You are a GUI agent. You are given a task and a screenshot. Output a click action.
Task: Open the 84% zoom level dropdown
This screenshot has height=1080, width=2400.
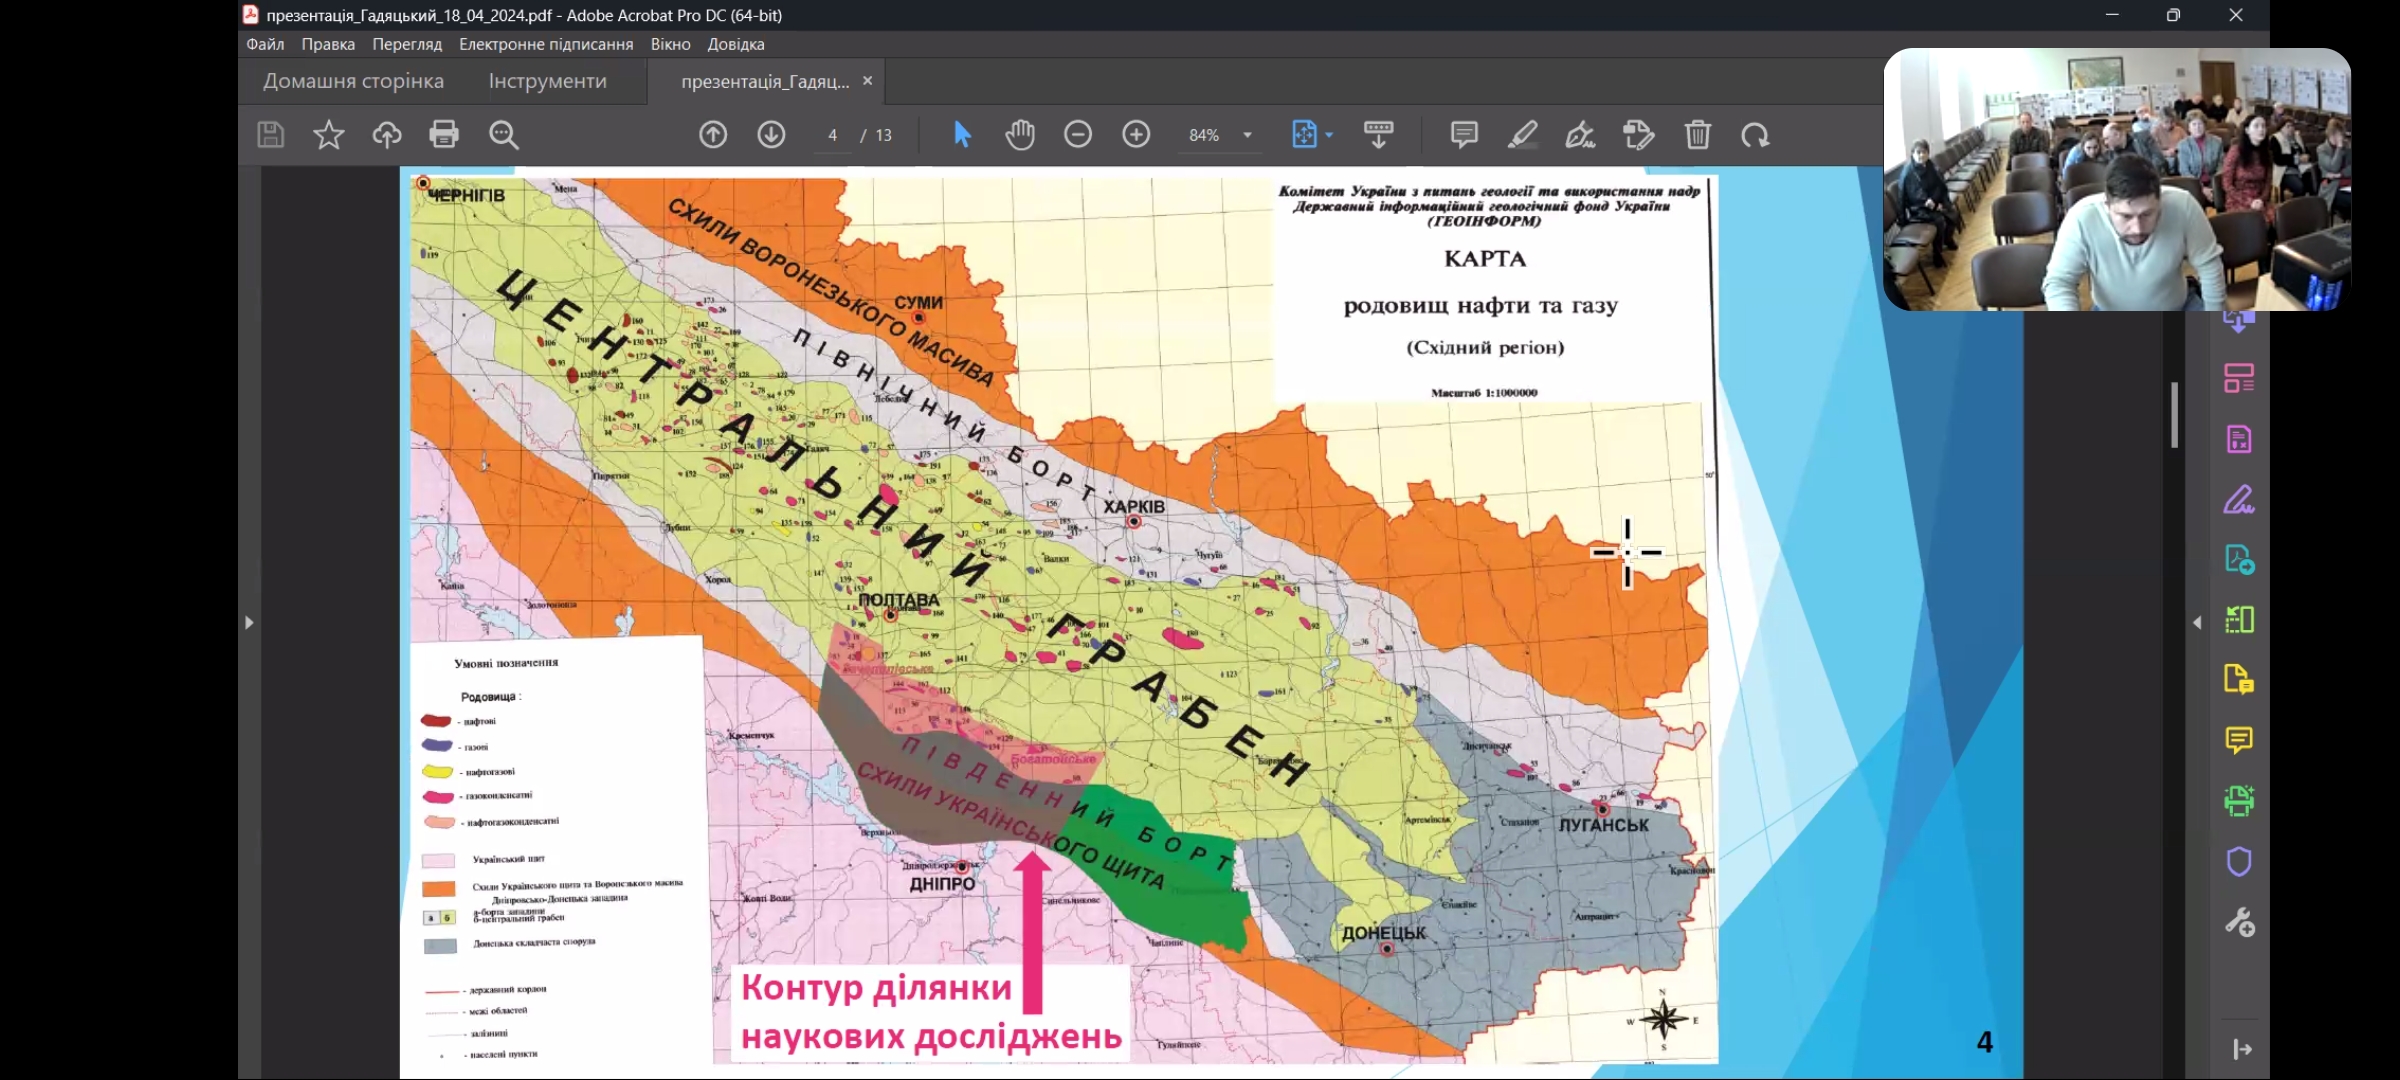[1247, 135]
